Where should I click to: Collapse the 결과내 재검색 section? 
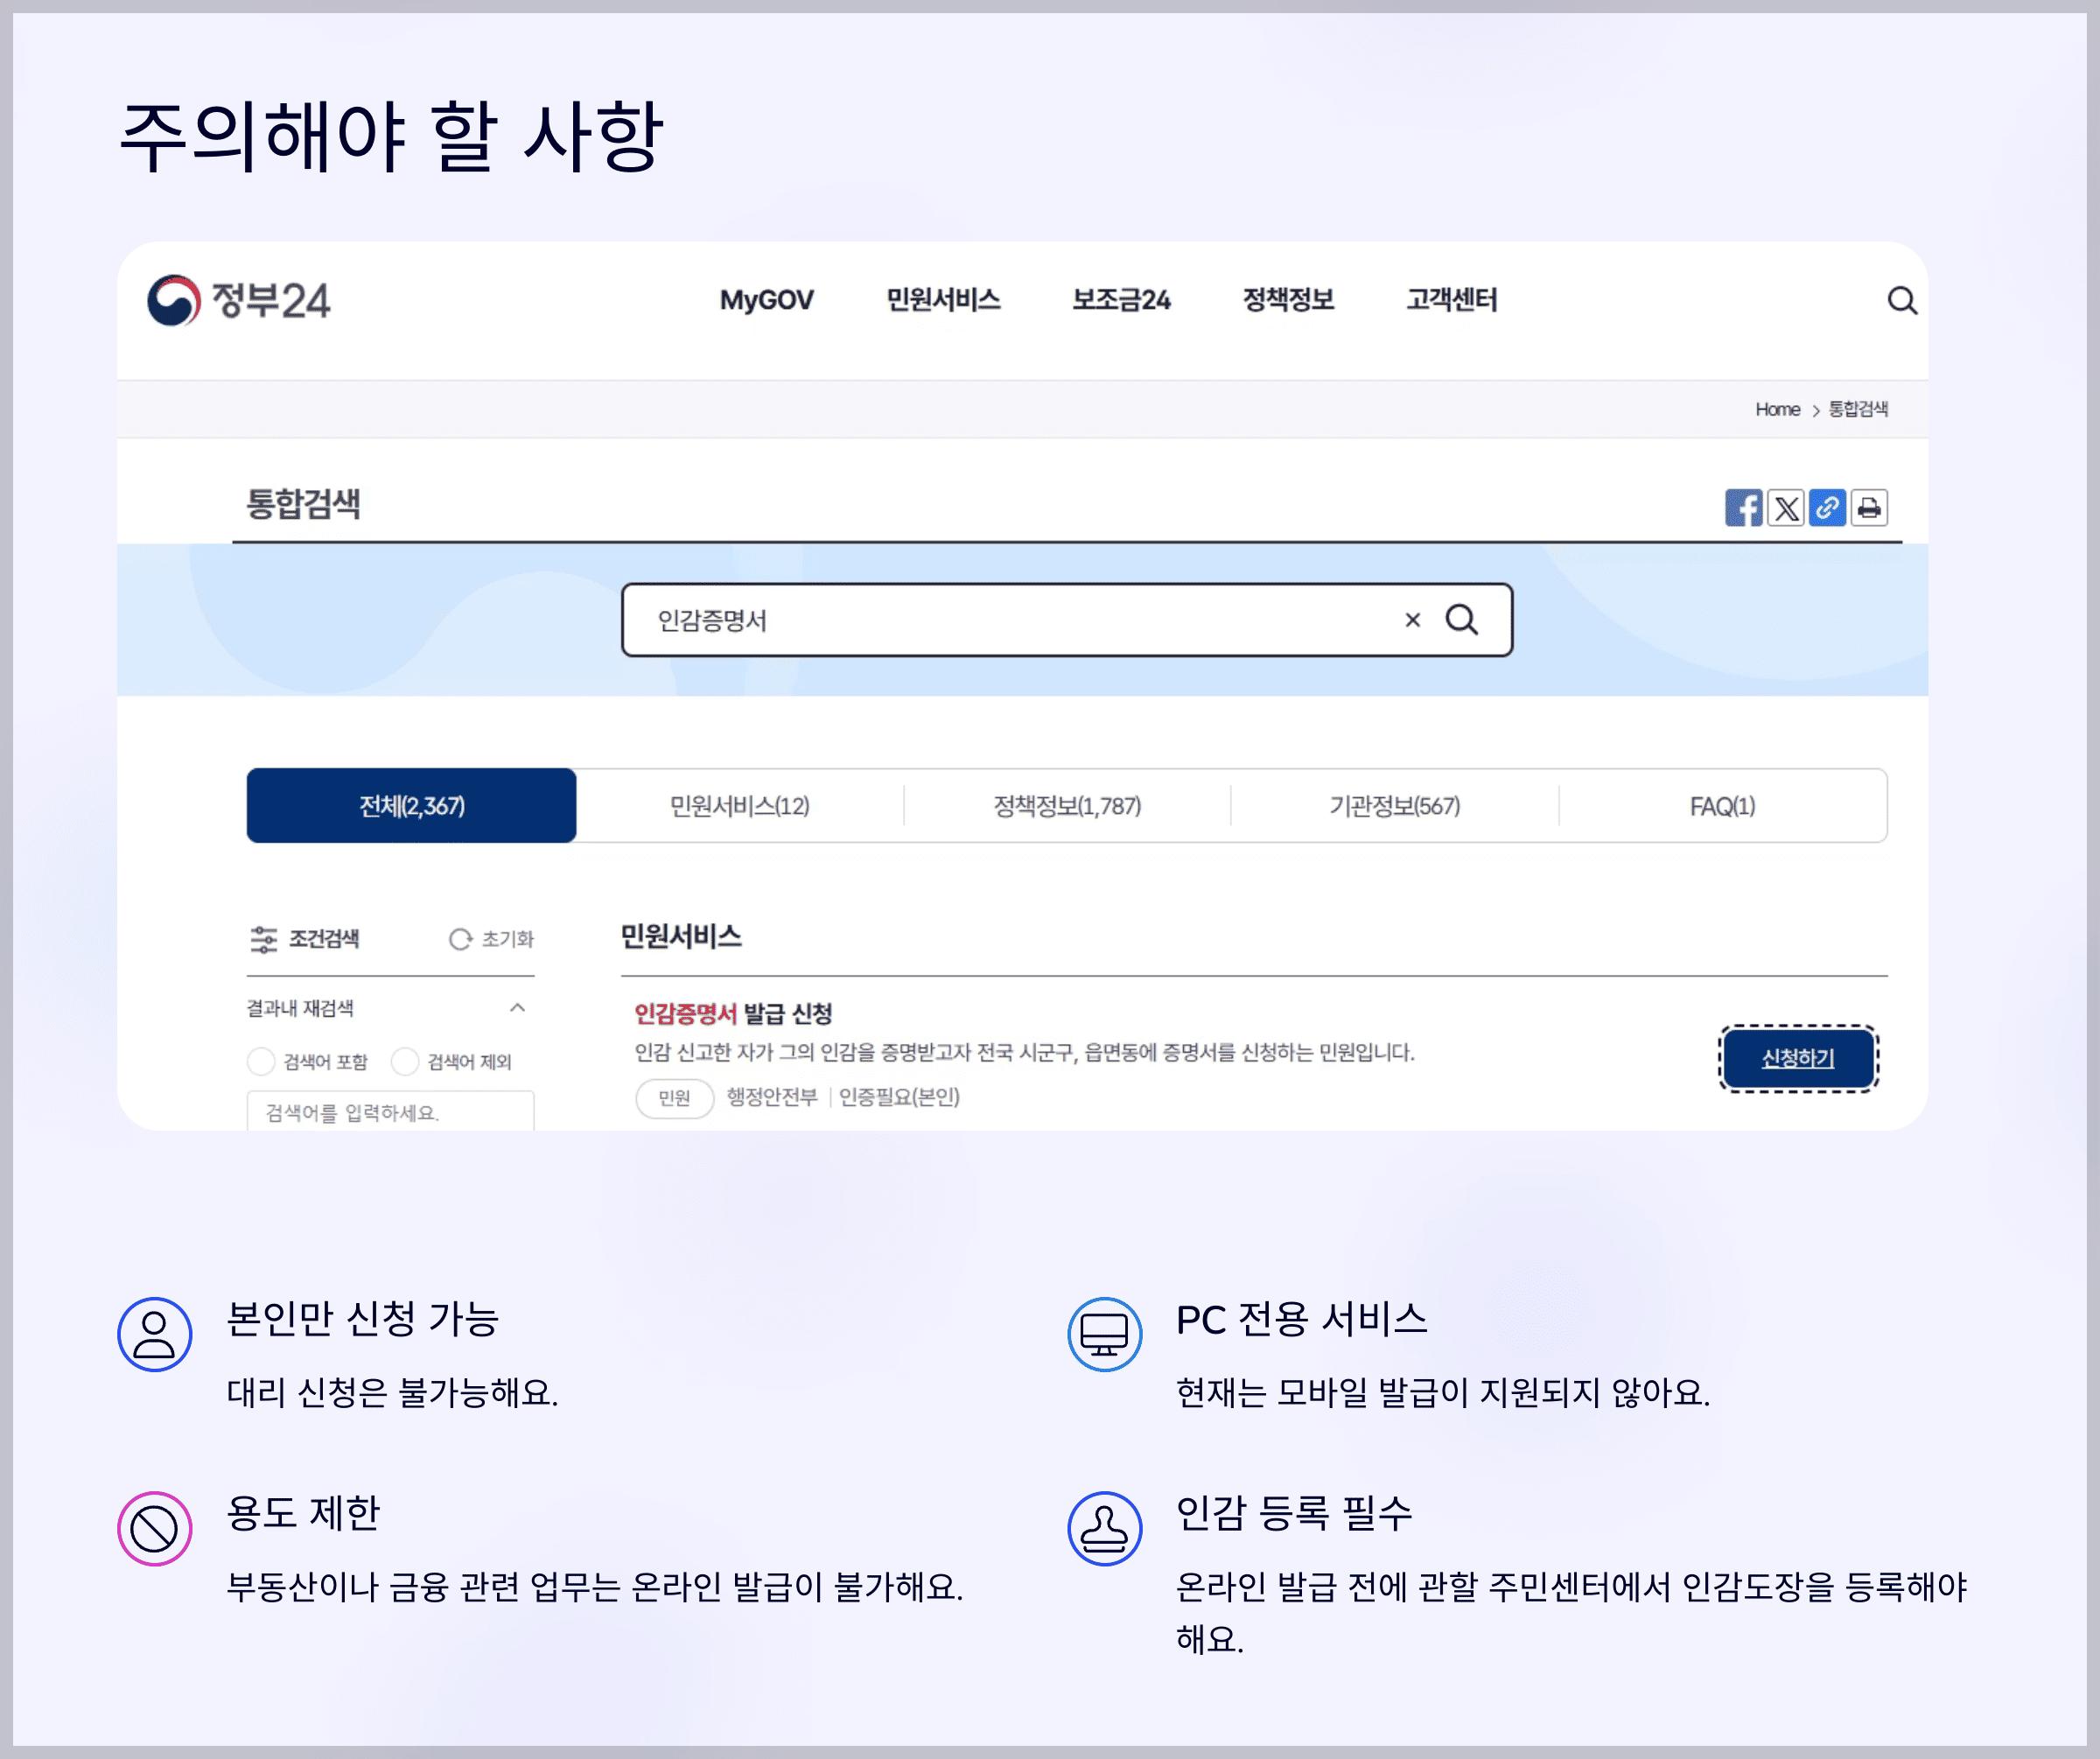click(517, 1007)
